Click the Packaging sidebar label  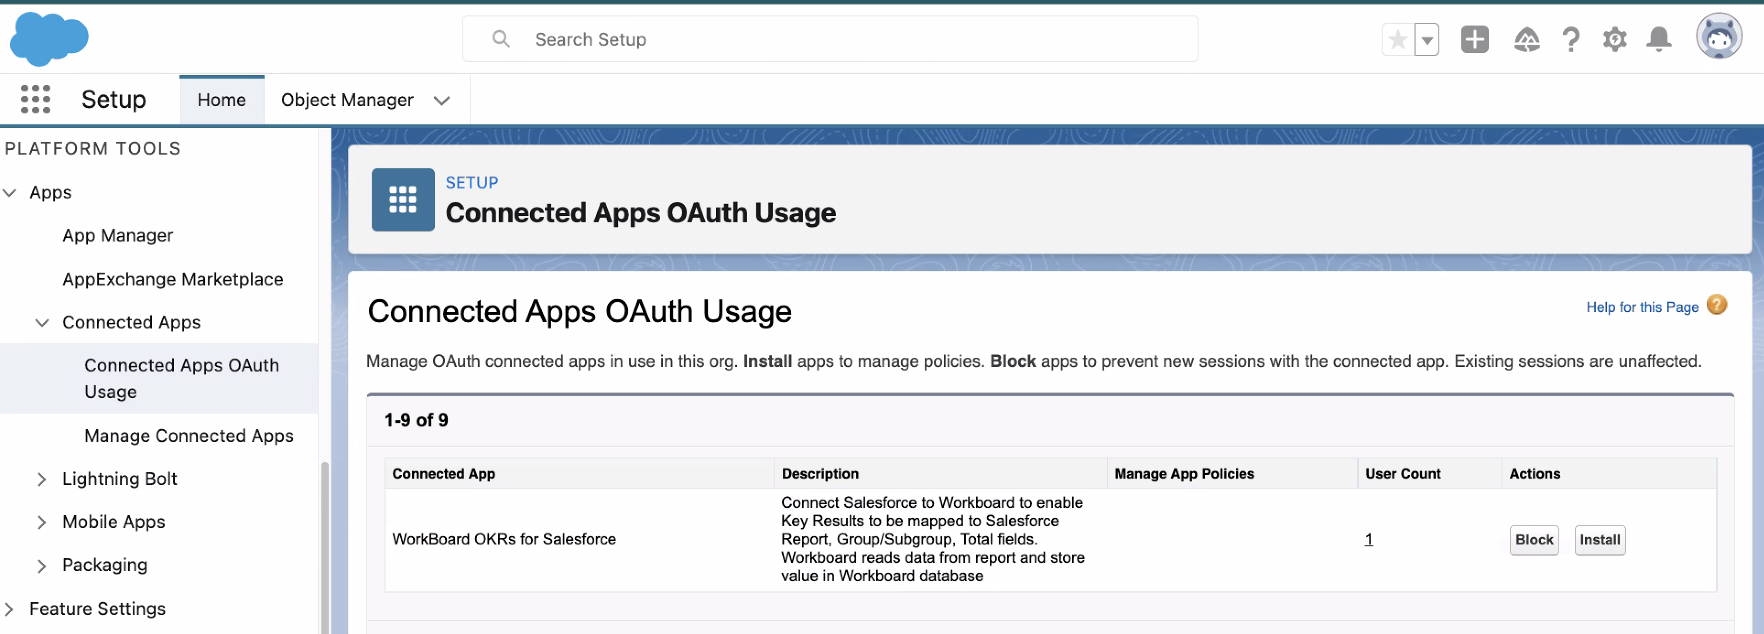[105, 565]
